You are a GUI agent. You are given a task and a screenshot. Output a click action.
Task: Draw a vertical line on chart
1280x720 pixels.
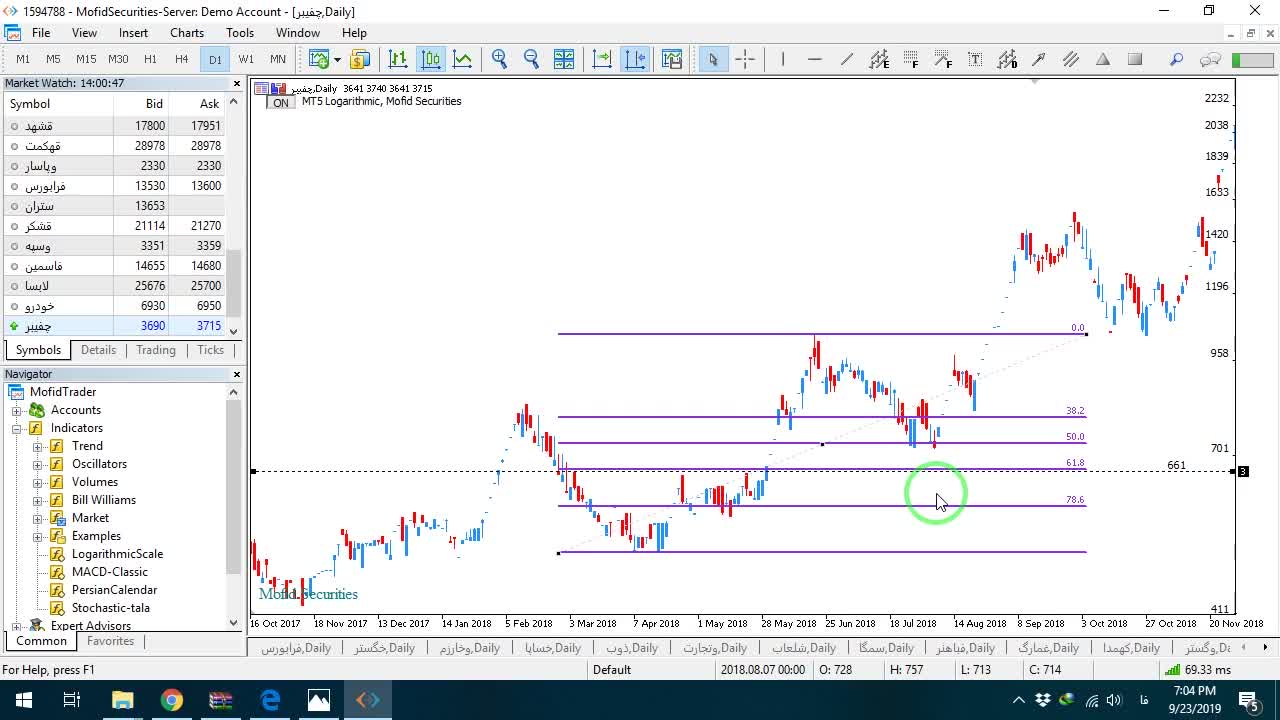tap(783, 59)
